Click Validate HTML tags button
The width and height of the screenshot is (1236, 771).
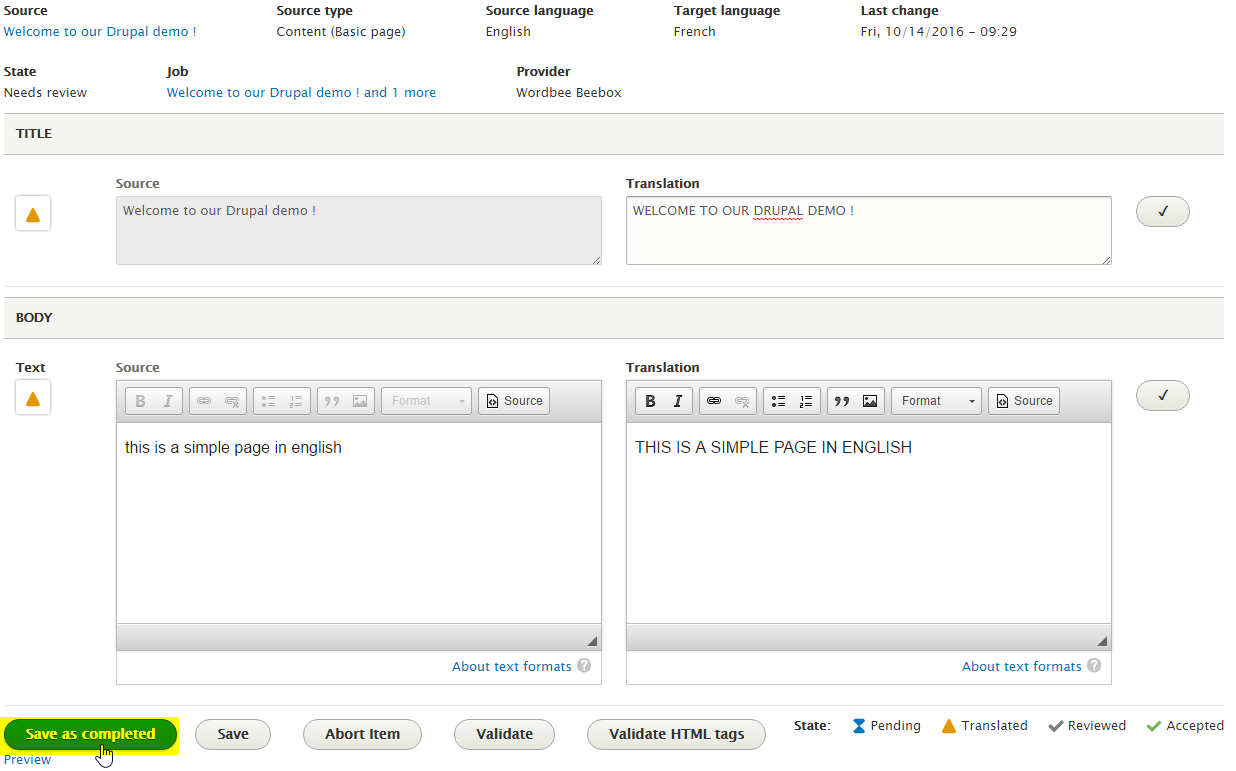676,734
